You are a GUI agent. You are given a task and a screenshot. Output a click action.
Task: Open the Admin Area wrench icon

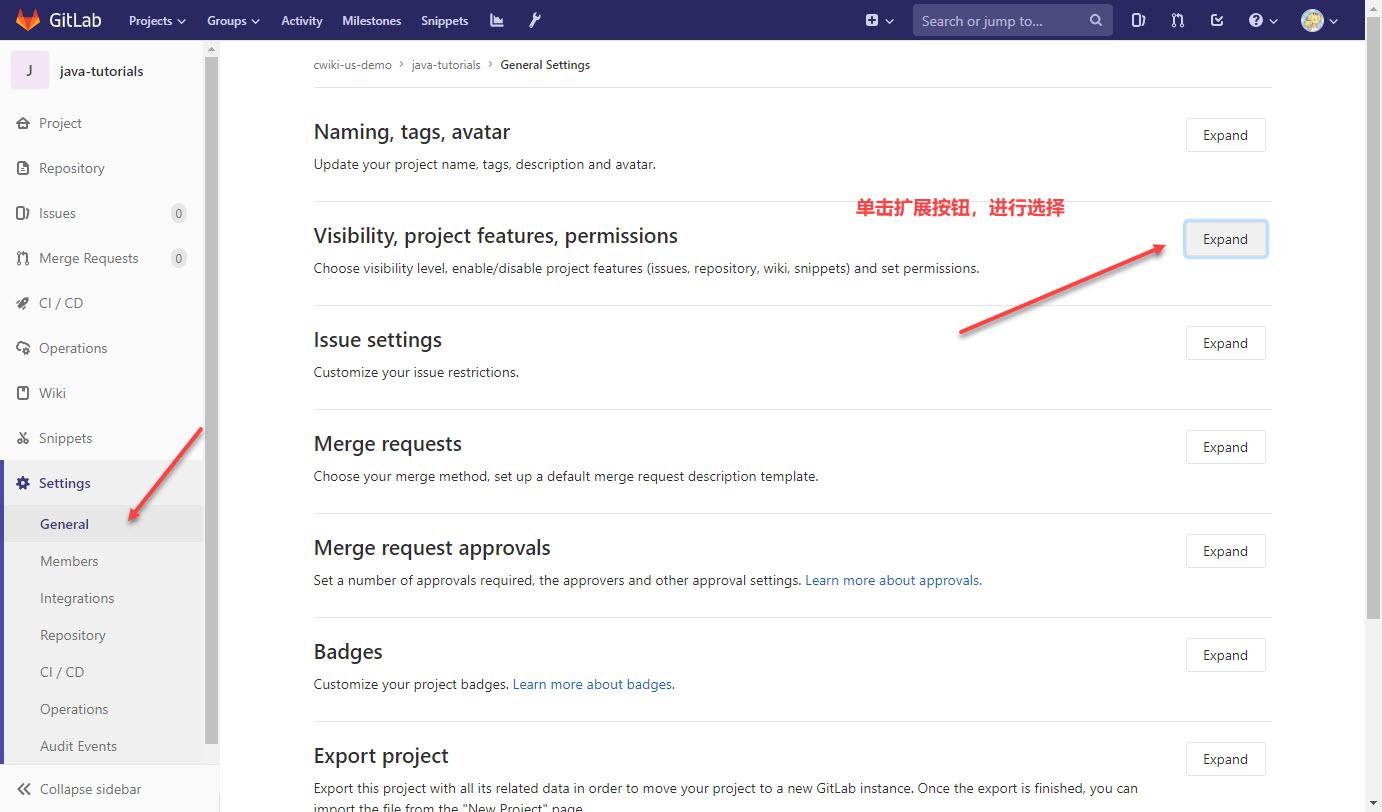534,19
